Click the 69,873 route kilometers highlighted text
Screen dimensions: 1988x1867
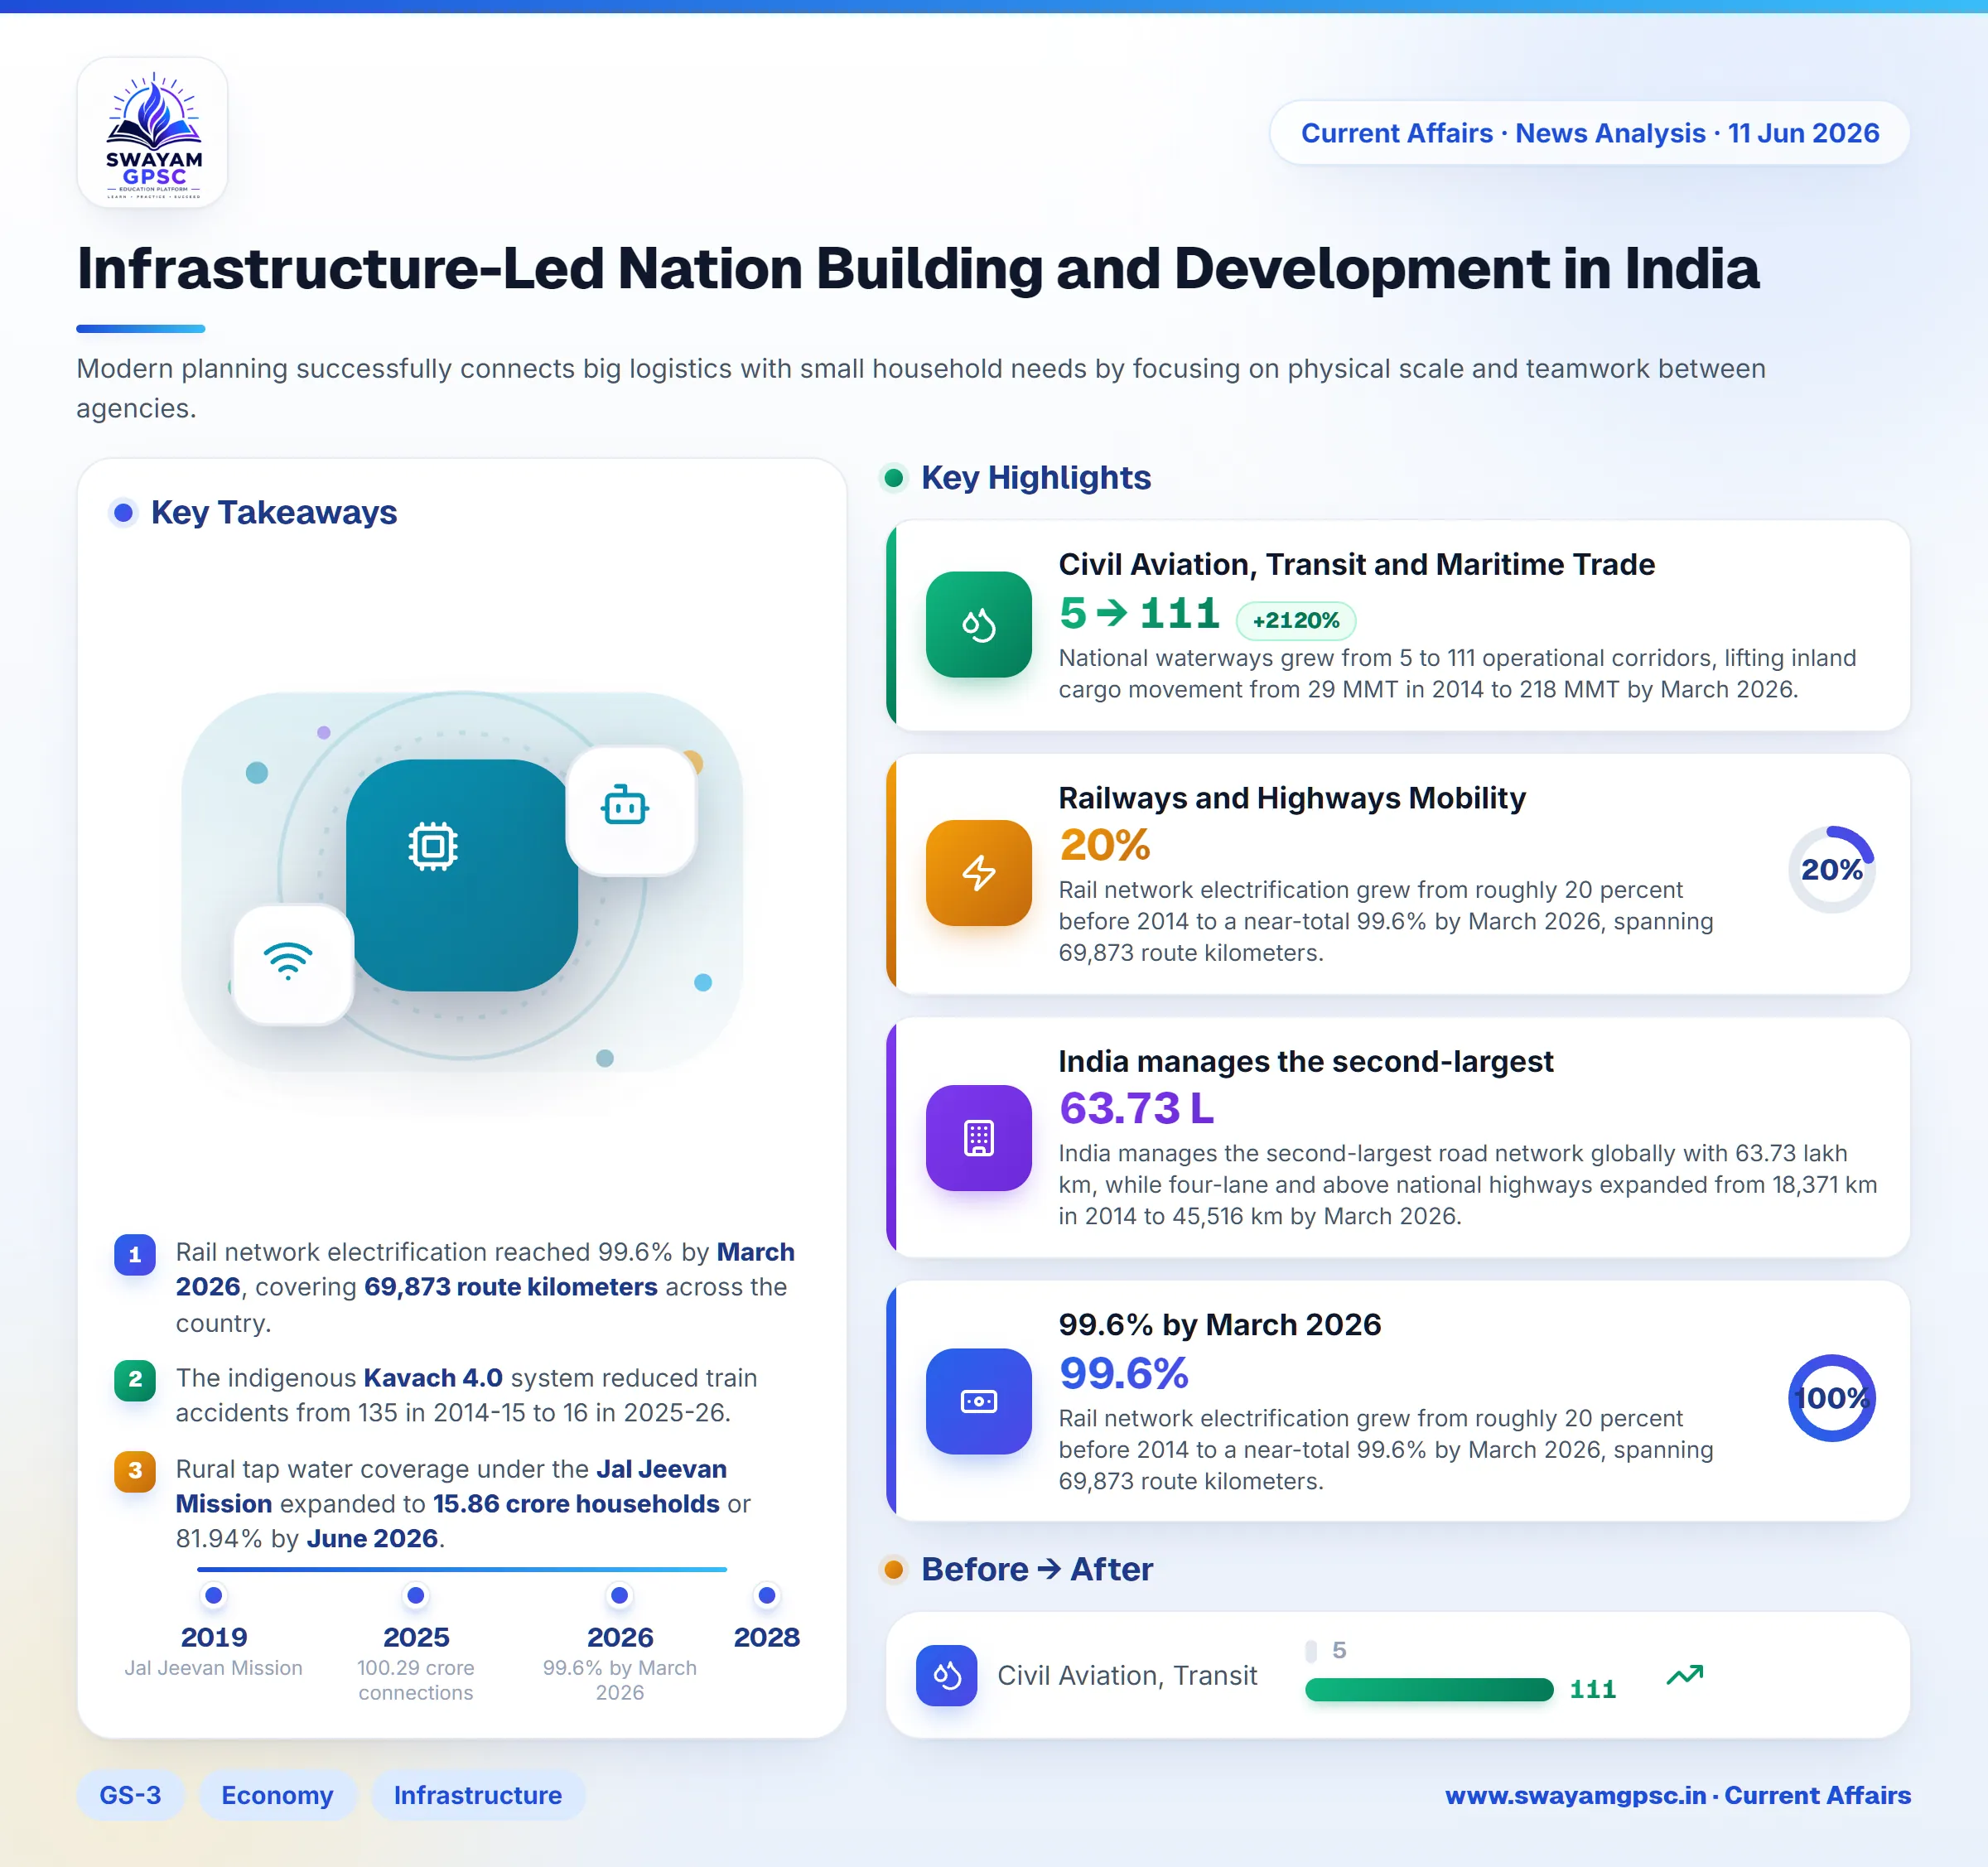click(511, 1287)
